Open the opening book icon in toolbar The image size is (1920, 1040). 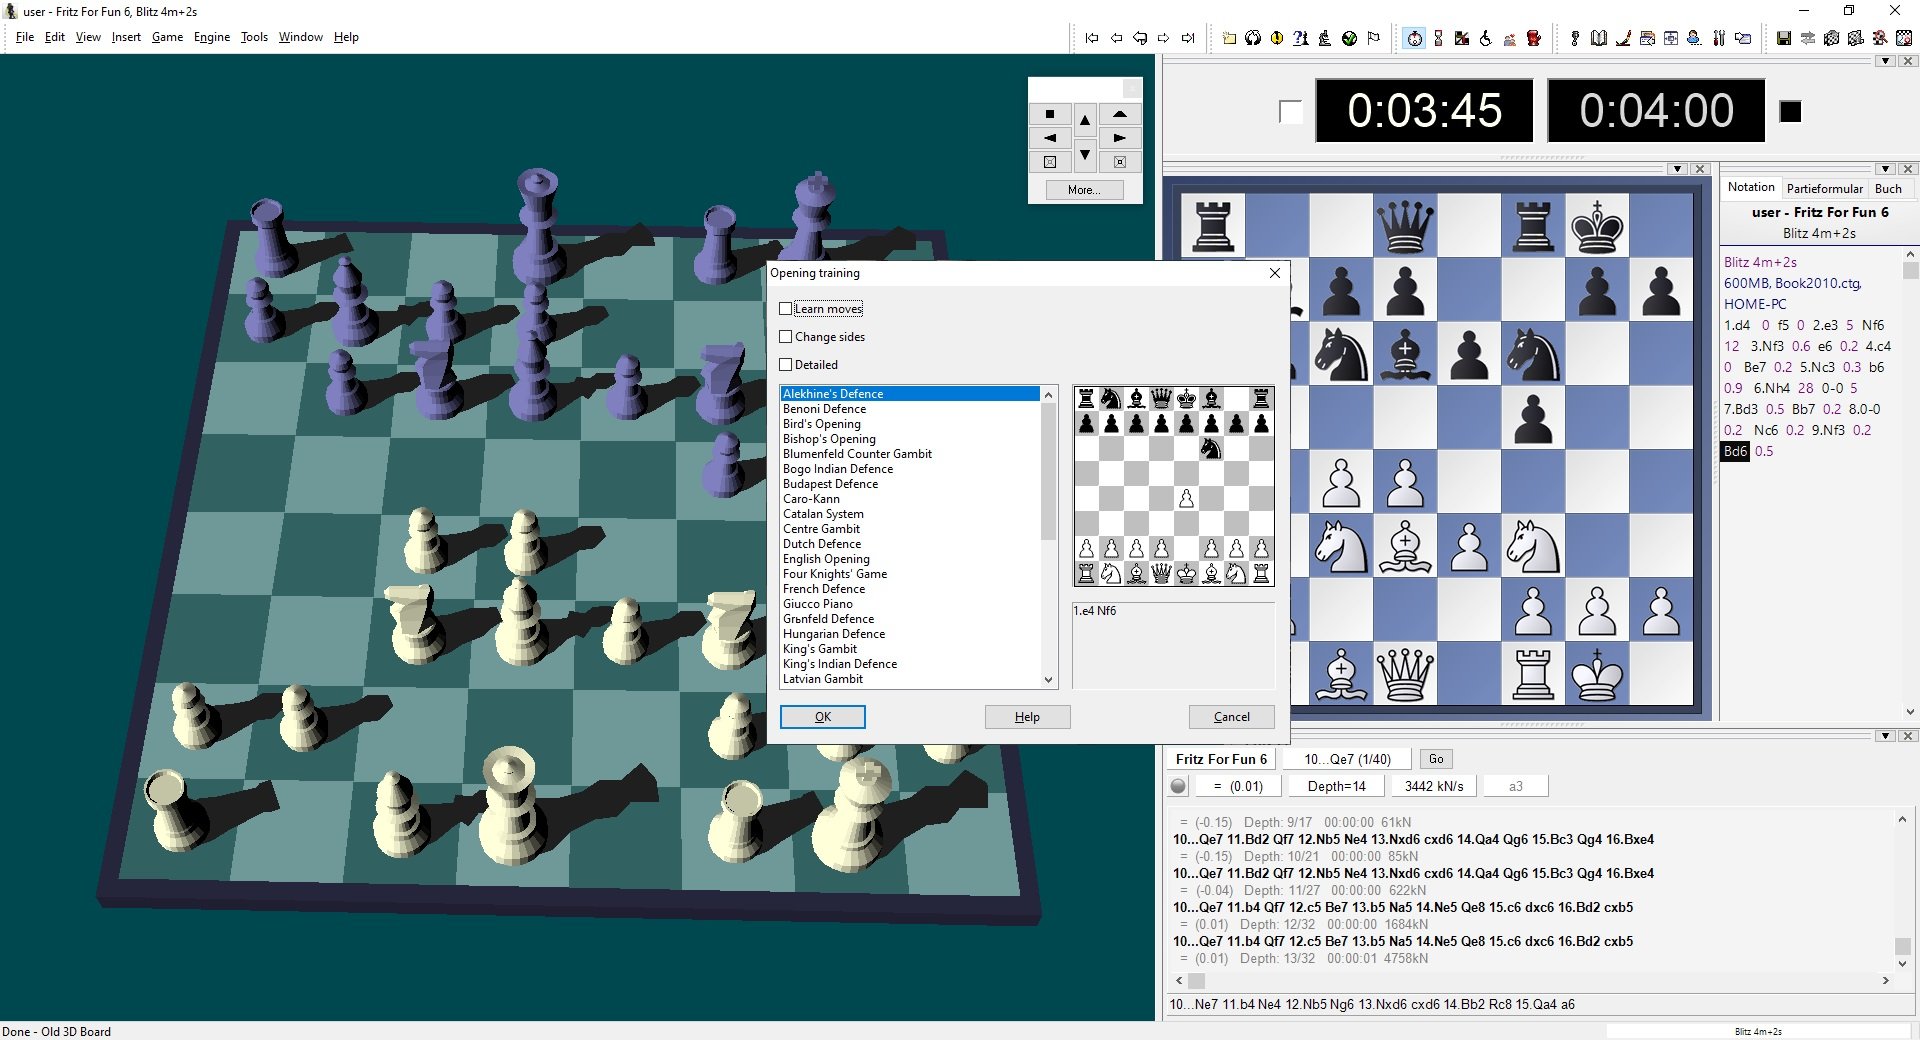1599,38
